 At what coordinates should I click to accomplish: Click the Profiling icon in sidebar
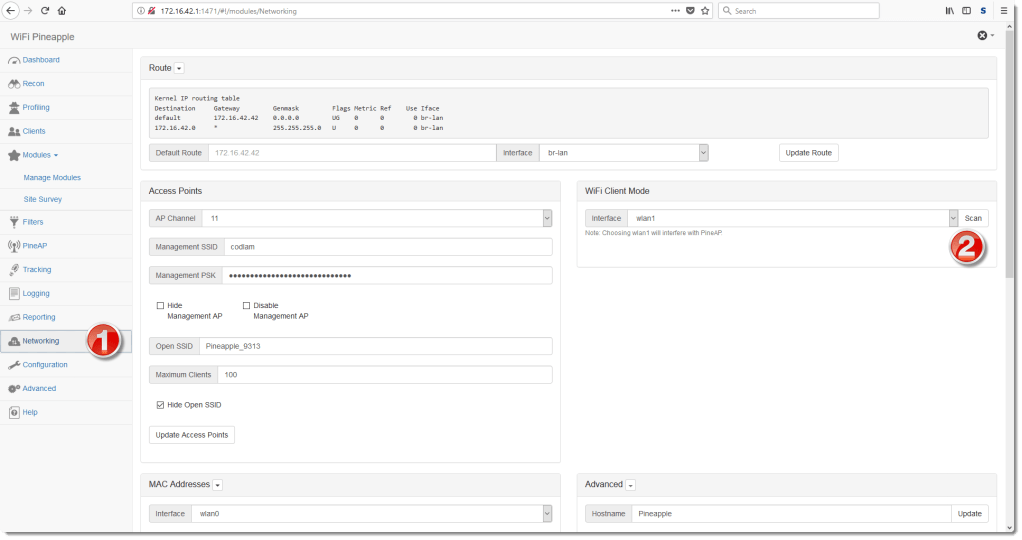(x=14, y=108)
